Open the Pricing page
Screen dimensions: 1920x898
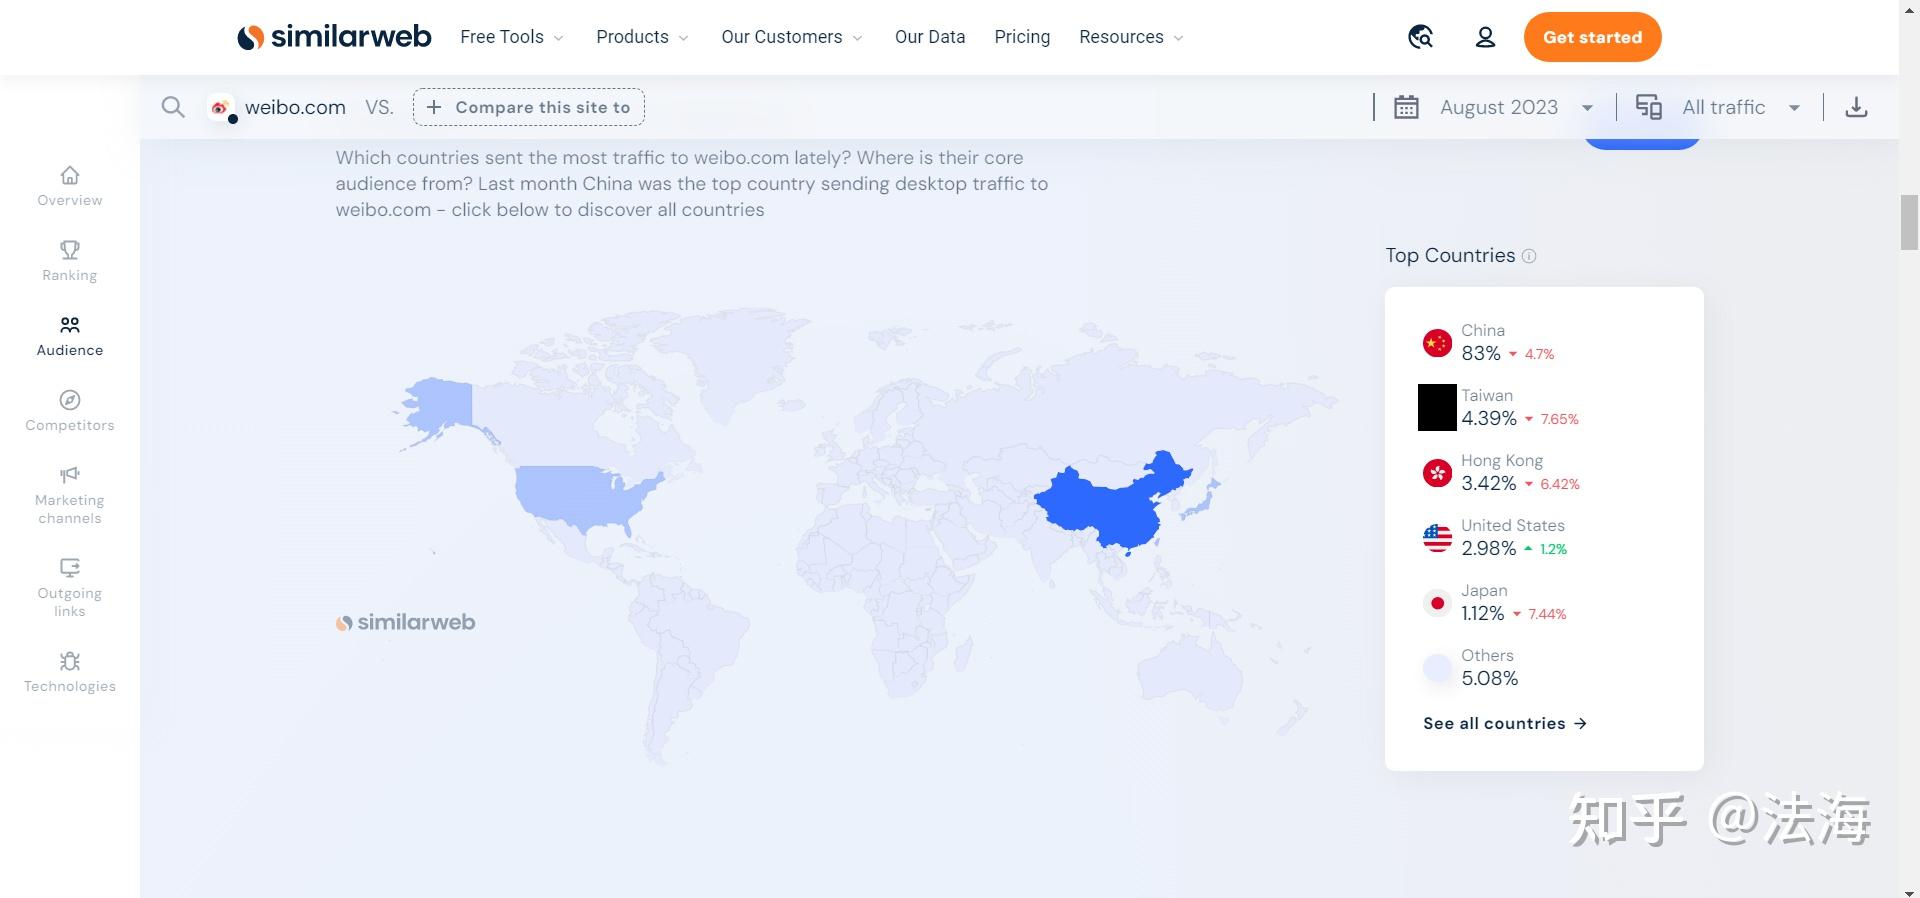1022,37
